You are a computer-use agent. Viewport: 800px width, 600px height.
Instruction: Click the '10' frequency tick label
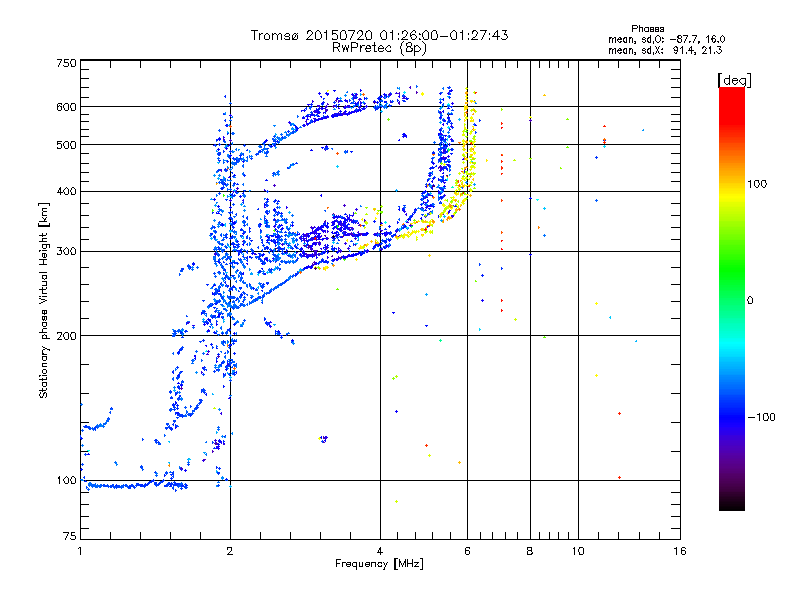tap(578, 551)
